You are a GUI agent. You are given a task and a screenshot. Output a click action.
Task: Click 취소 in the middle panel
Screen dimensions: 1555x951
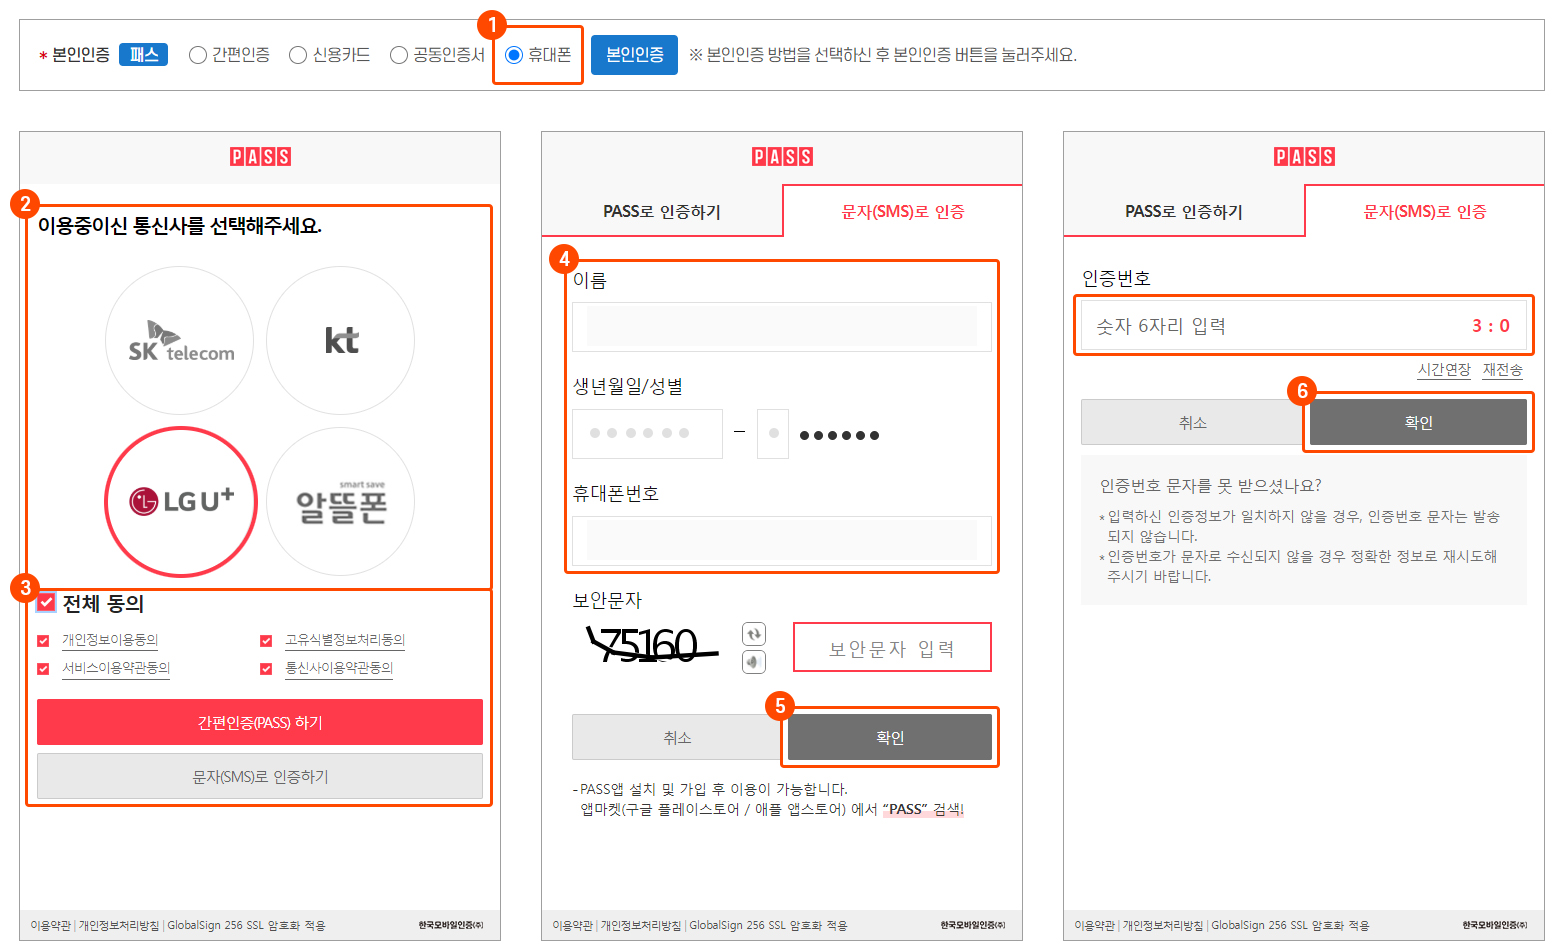(x=677, y=737)
